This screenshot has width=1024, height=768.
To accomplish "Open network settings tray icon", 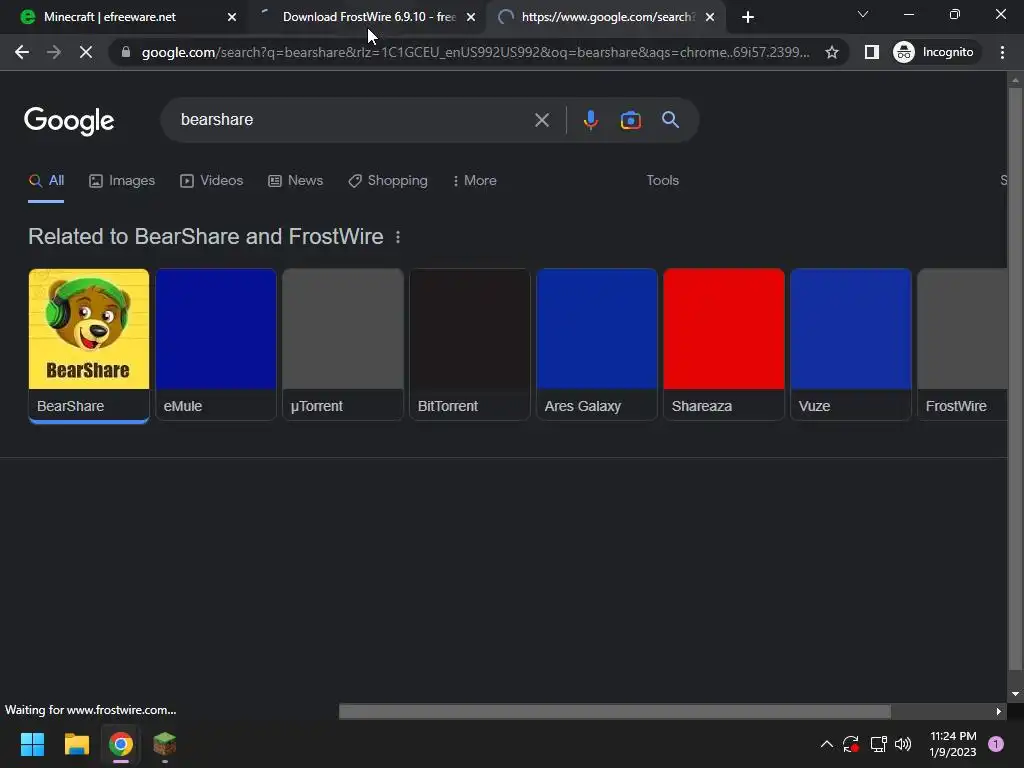I will [x=878, y=744].
